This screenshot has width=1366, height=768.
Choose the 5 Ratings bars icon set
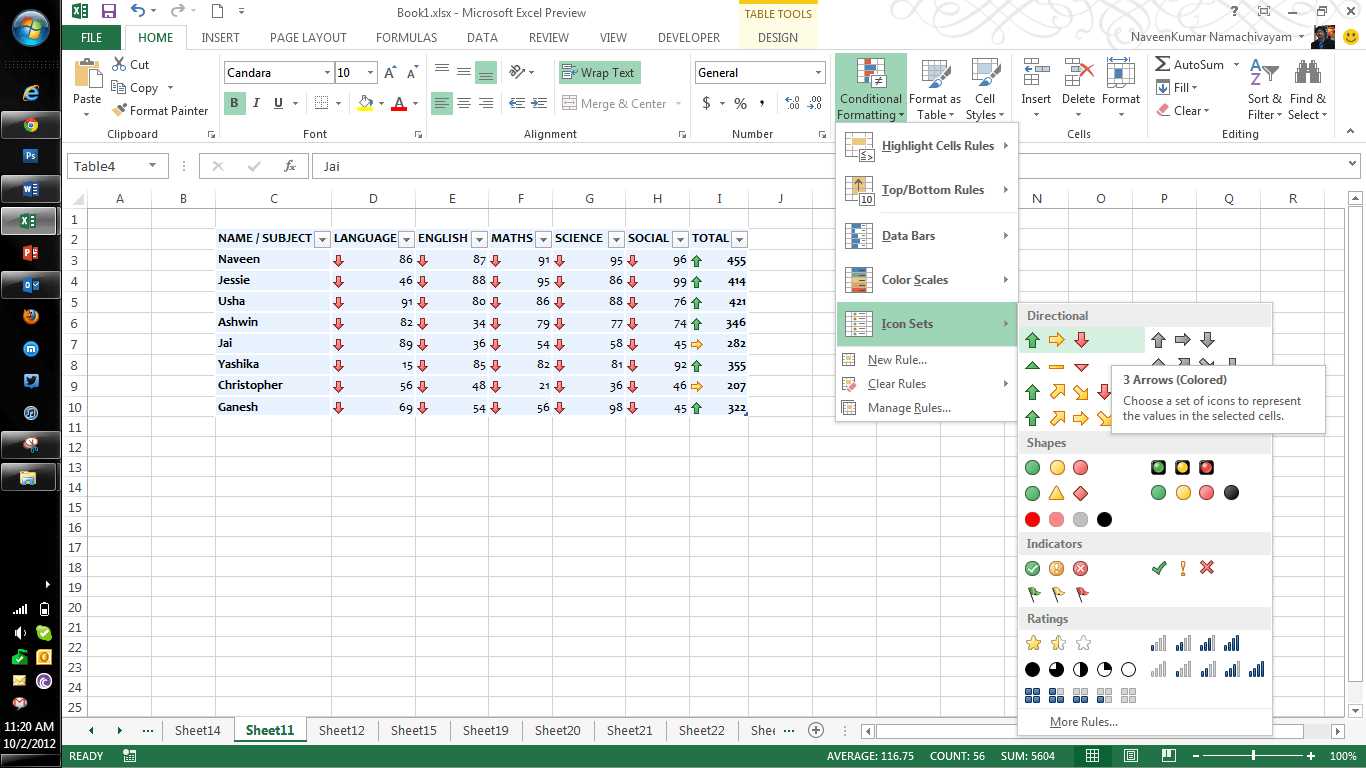(x=1207, y=669)
